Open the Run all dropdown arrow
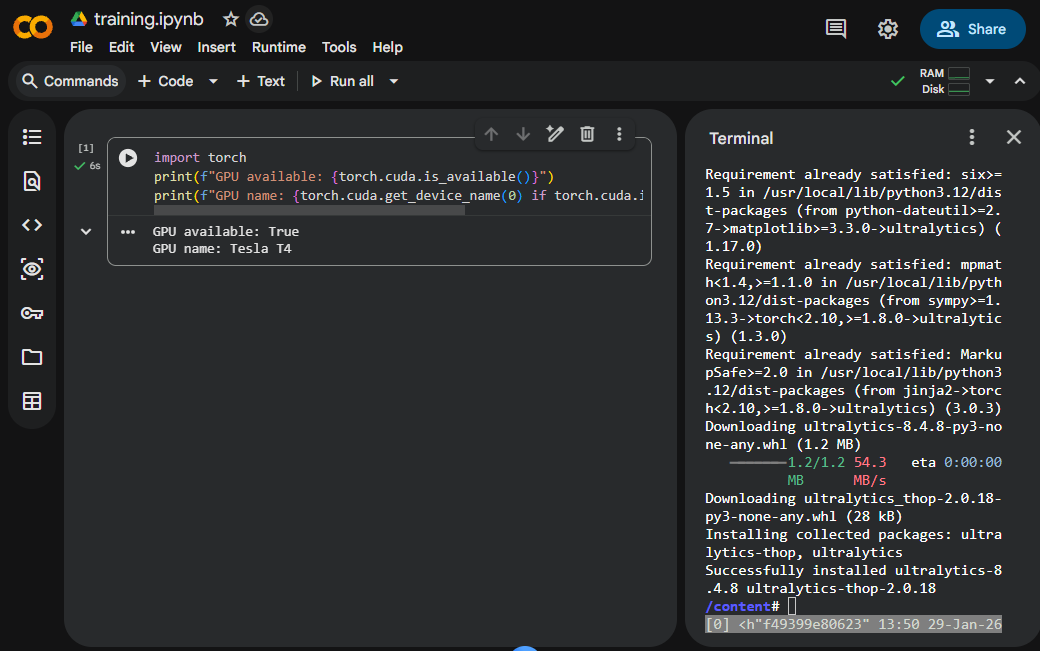Screen dimensions: 1040x651 pyautogui.click(x=394, y=81)
